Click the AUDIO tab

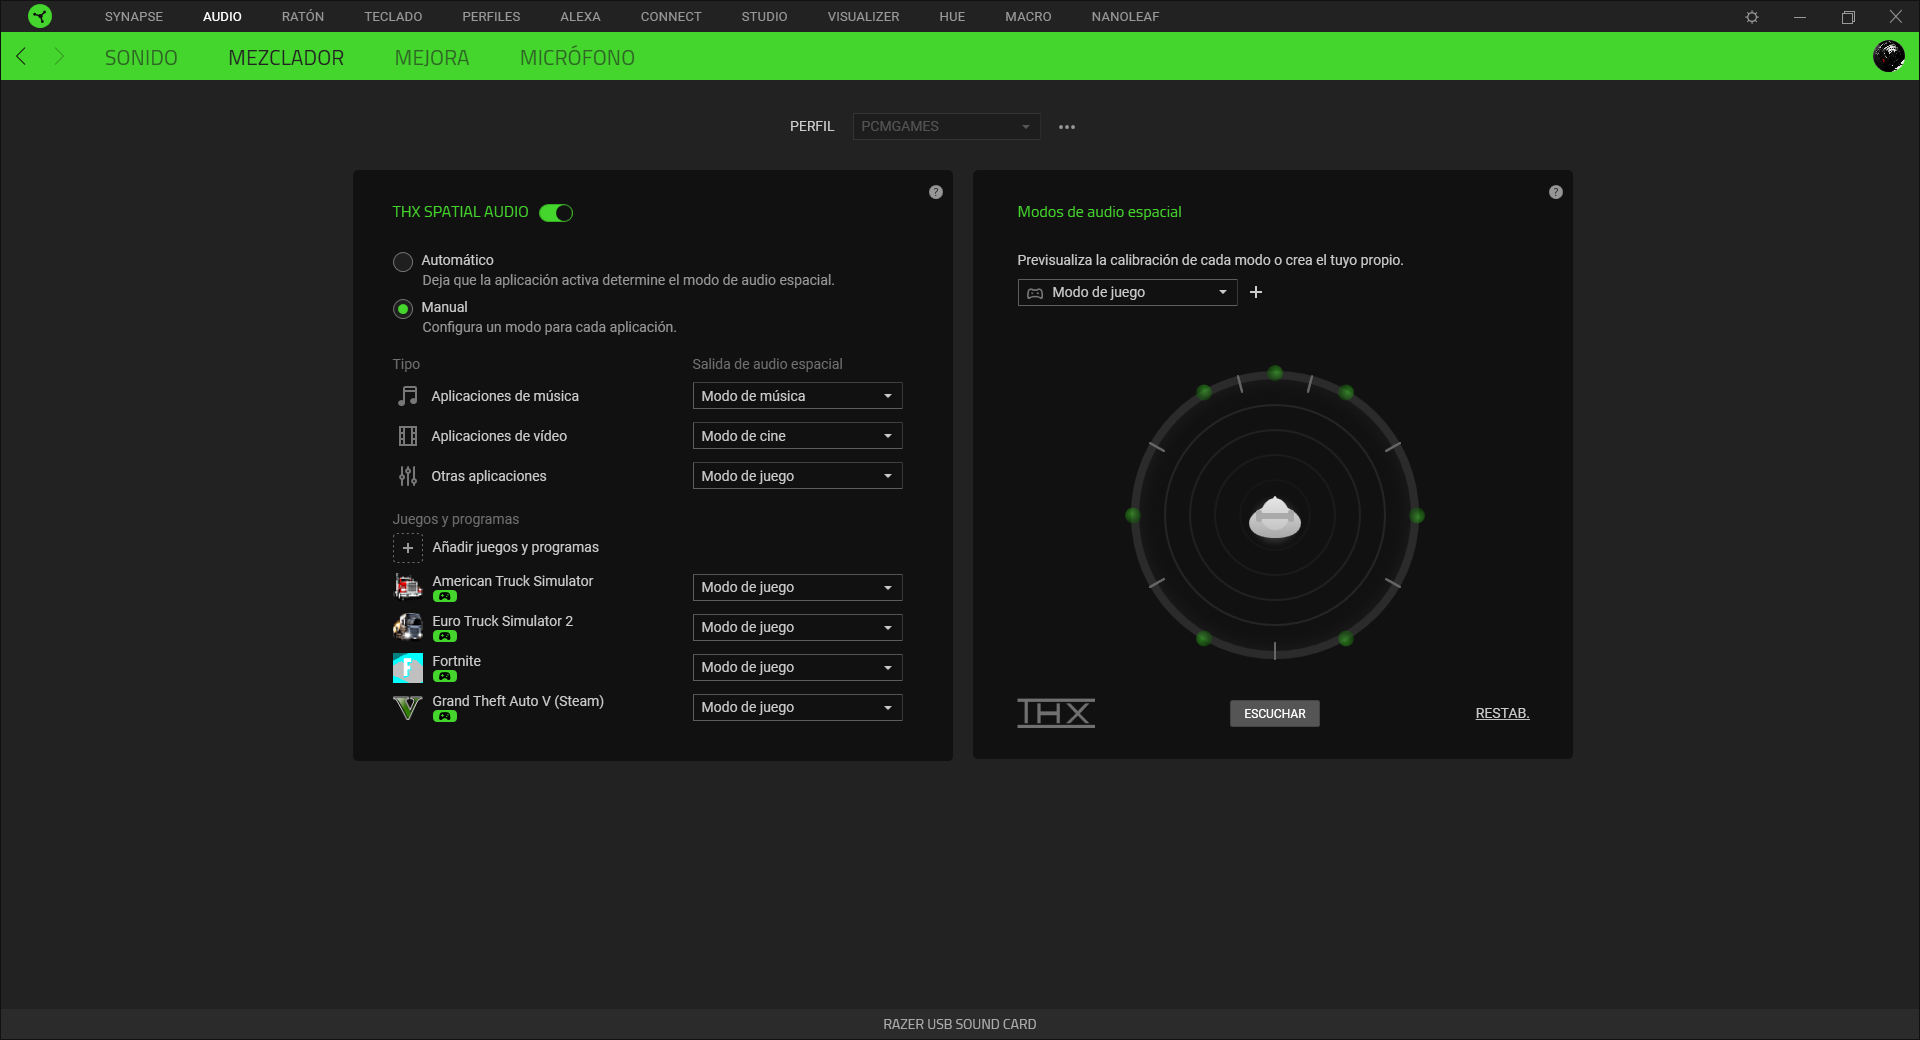pyautogui.click(x=222, y=17)
